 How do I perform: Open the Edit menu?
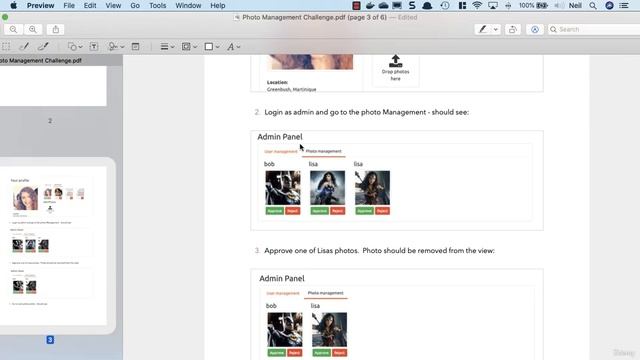tap(90, 5)
